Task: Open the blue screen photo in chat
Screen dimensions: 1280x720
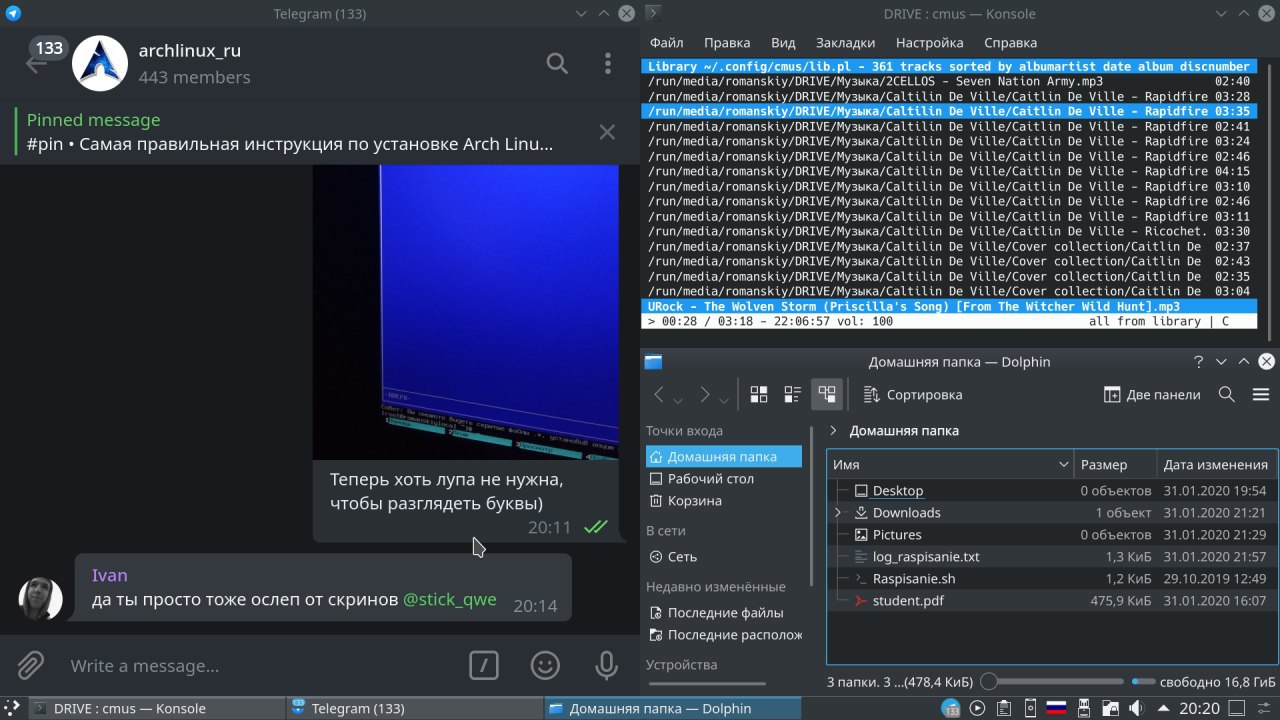Action: pos(465,312)
